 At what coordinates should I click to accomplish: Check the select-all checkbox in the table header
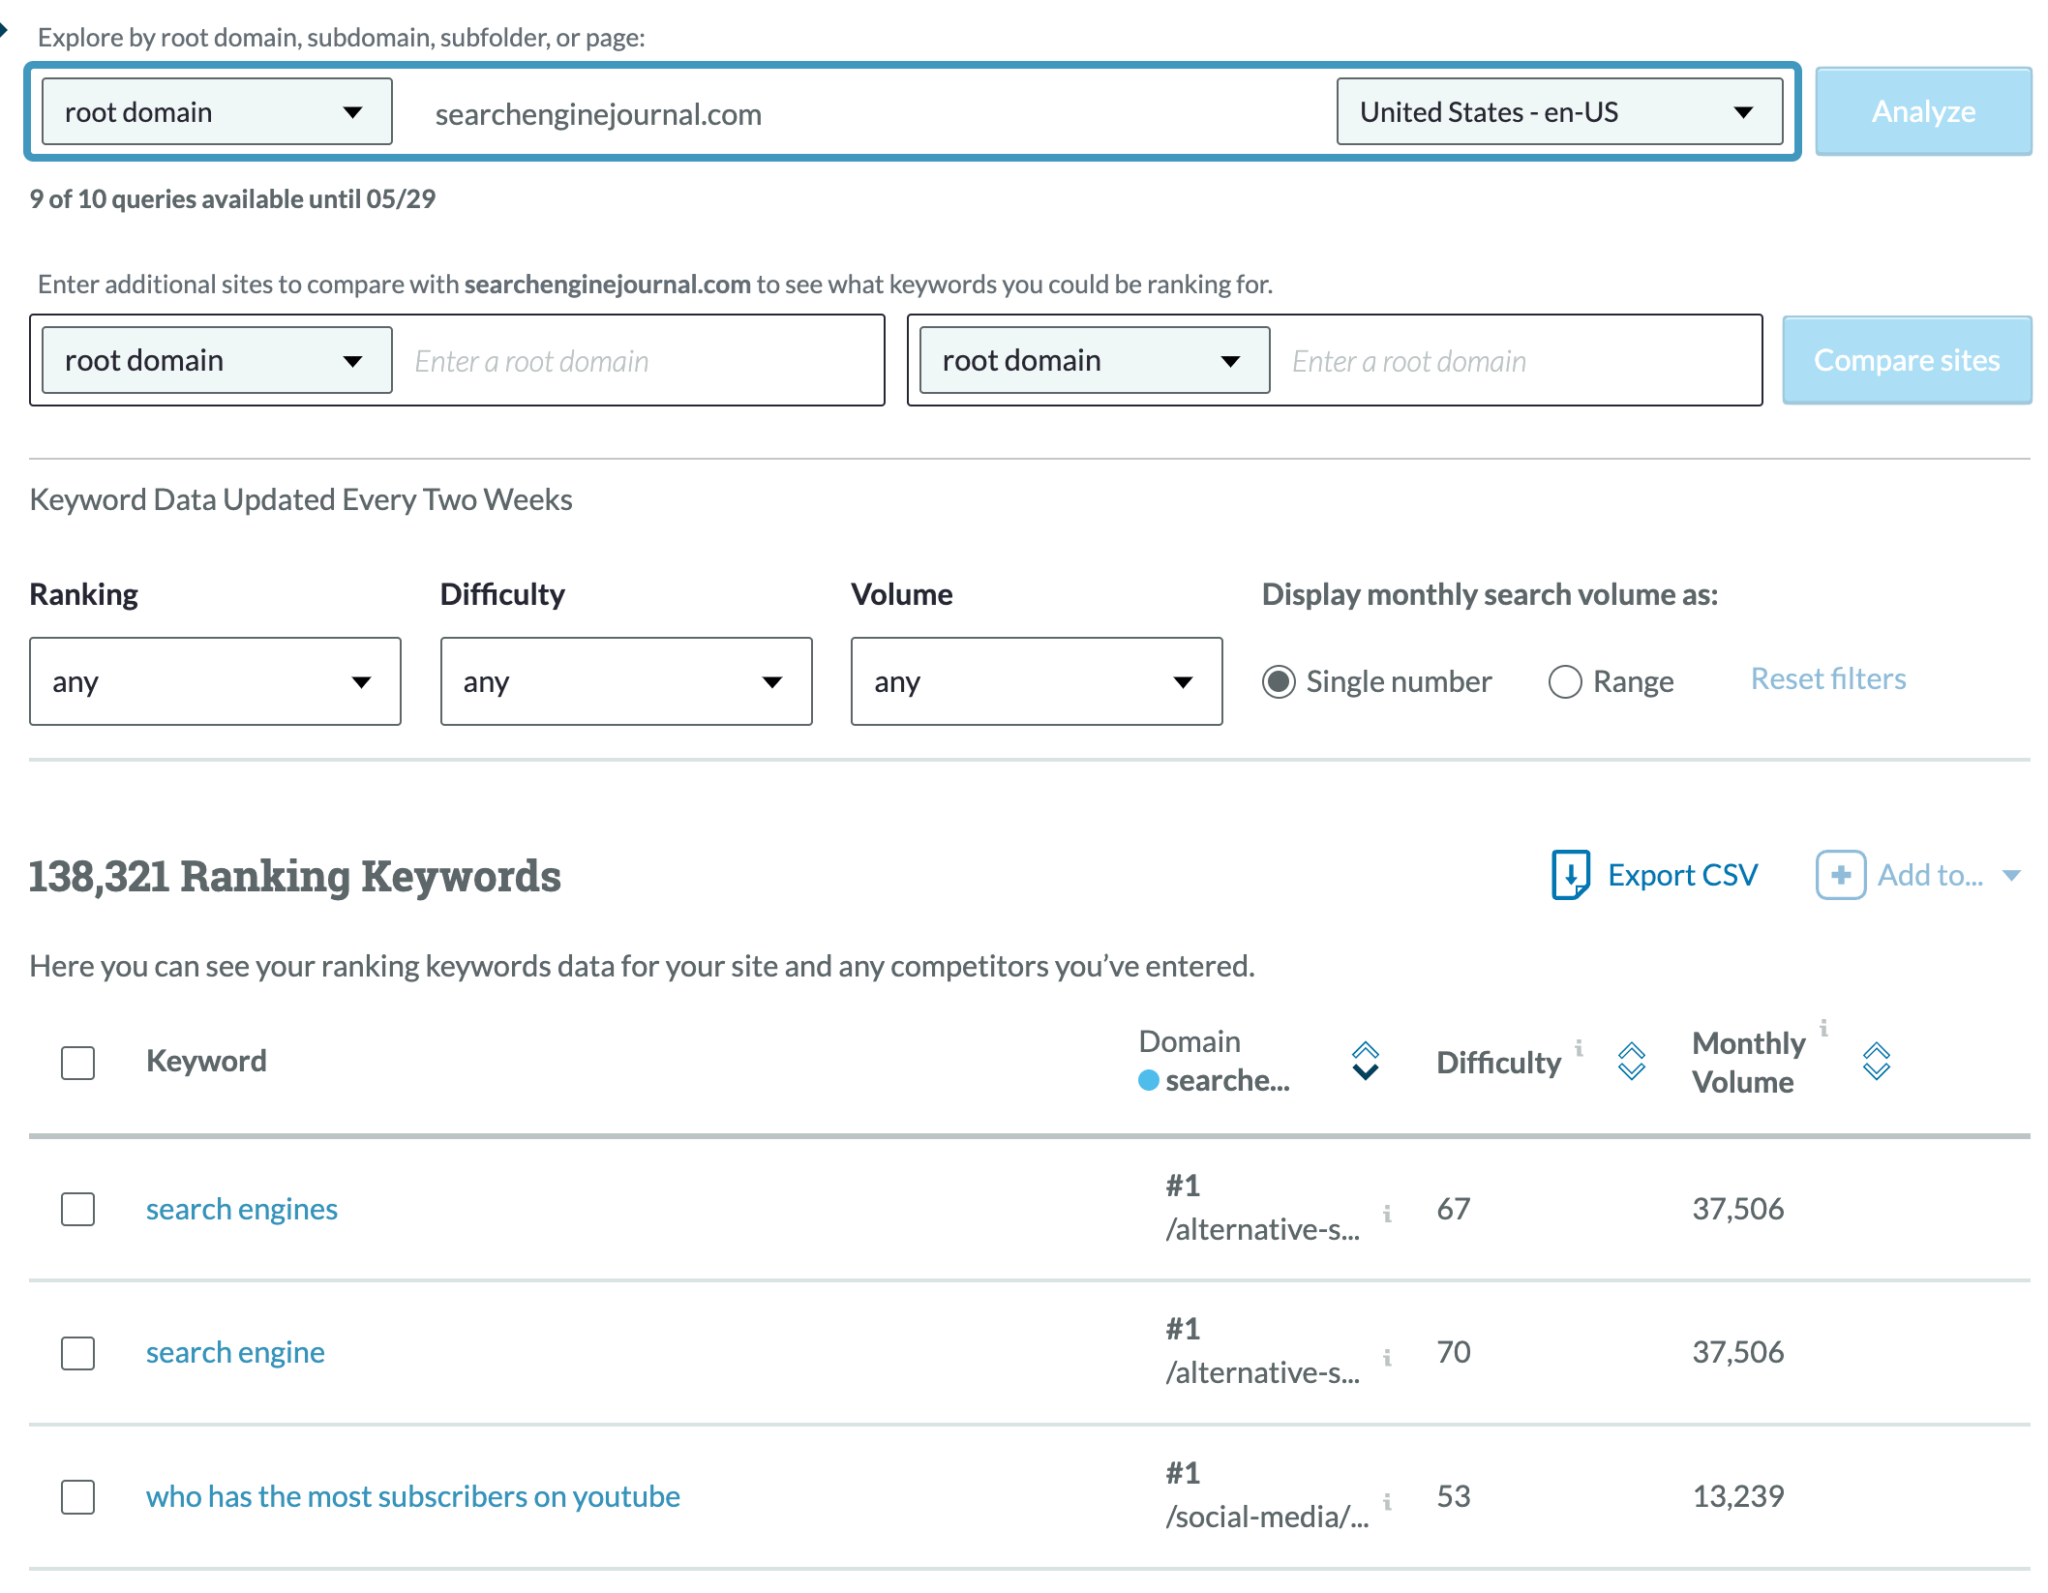(x=77, y=1063)
